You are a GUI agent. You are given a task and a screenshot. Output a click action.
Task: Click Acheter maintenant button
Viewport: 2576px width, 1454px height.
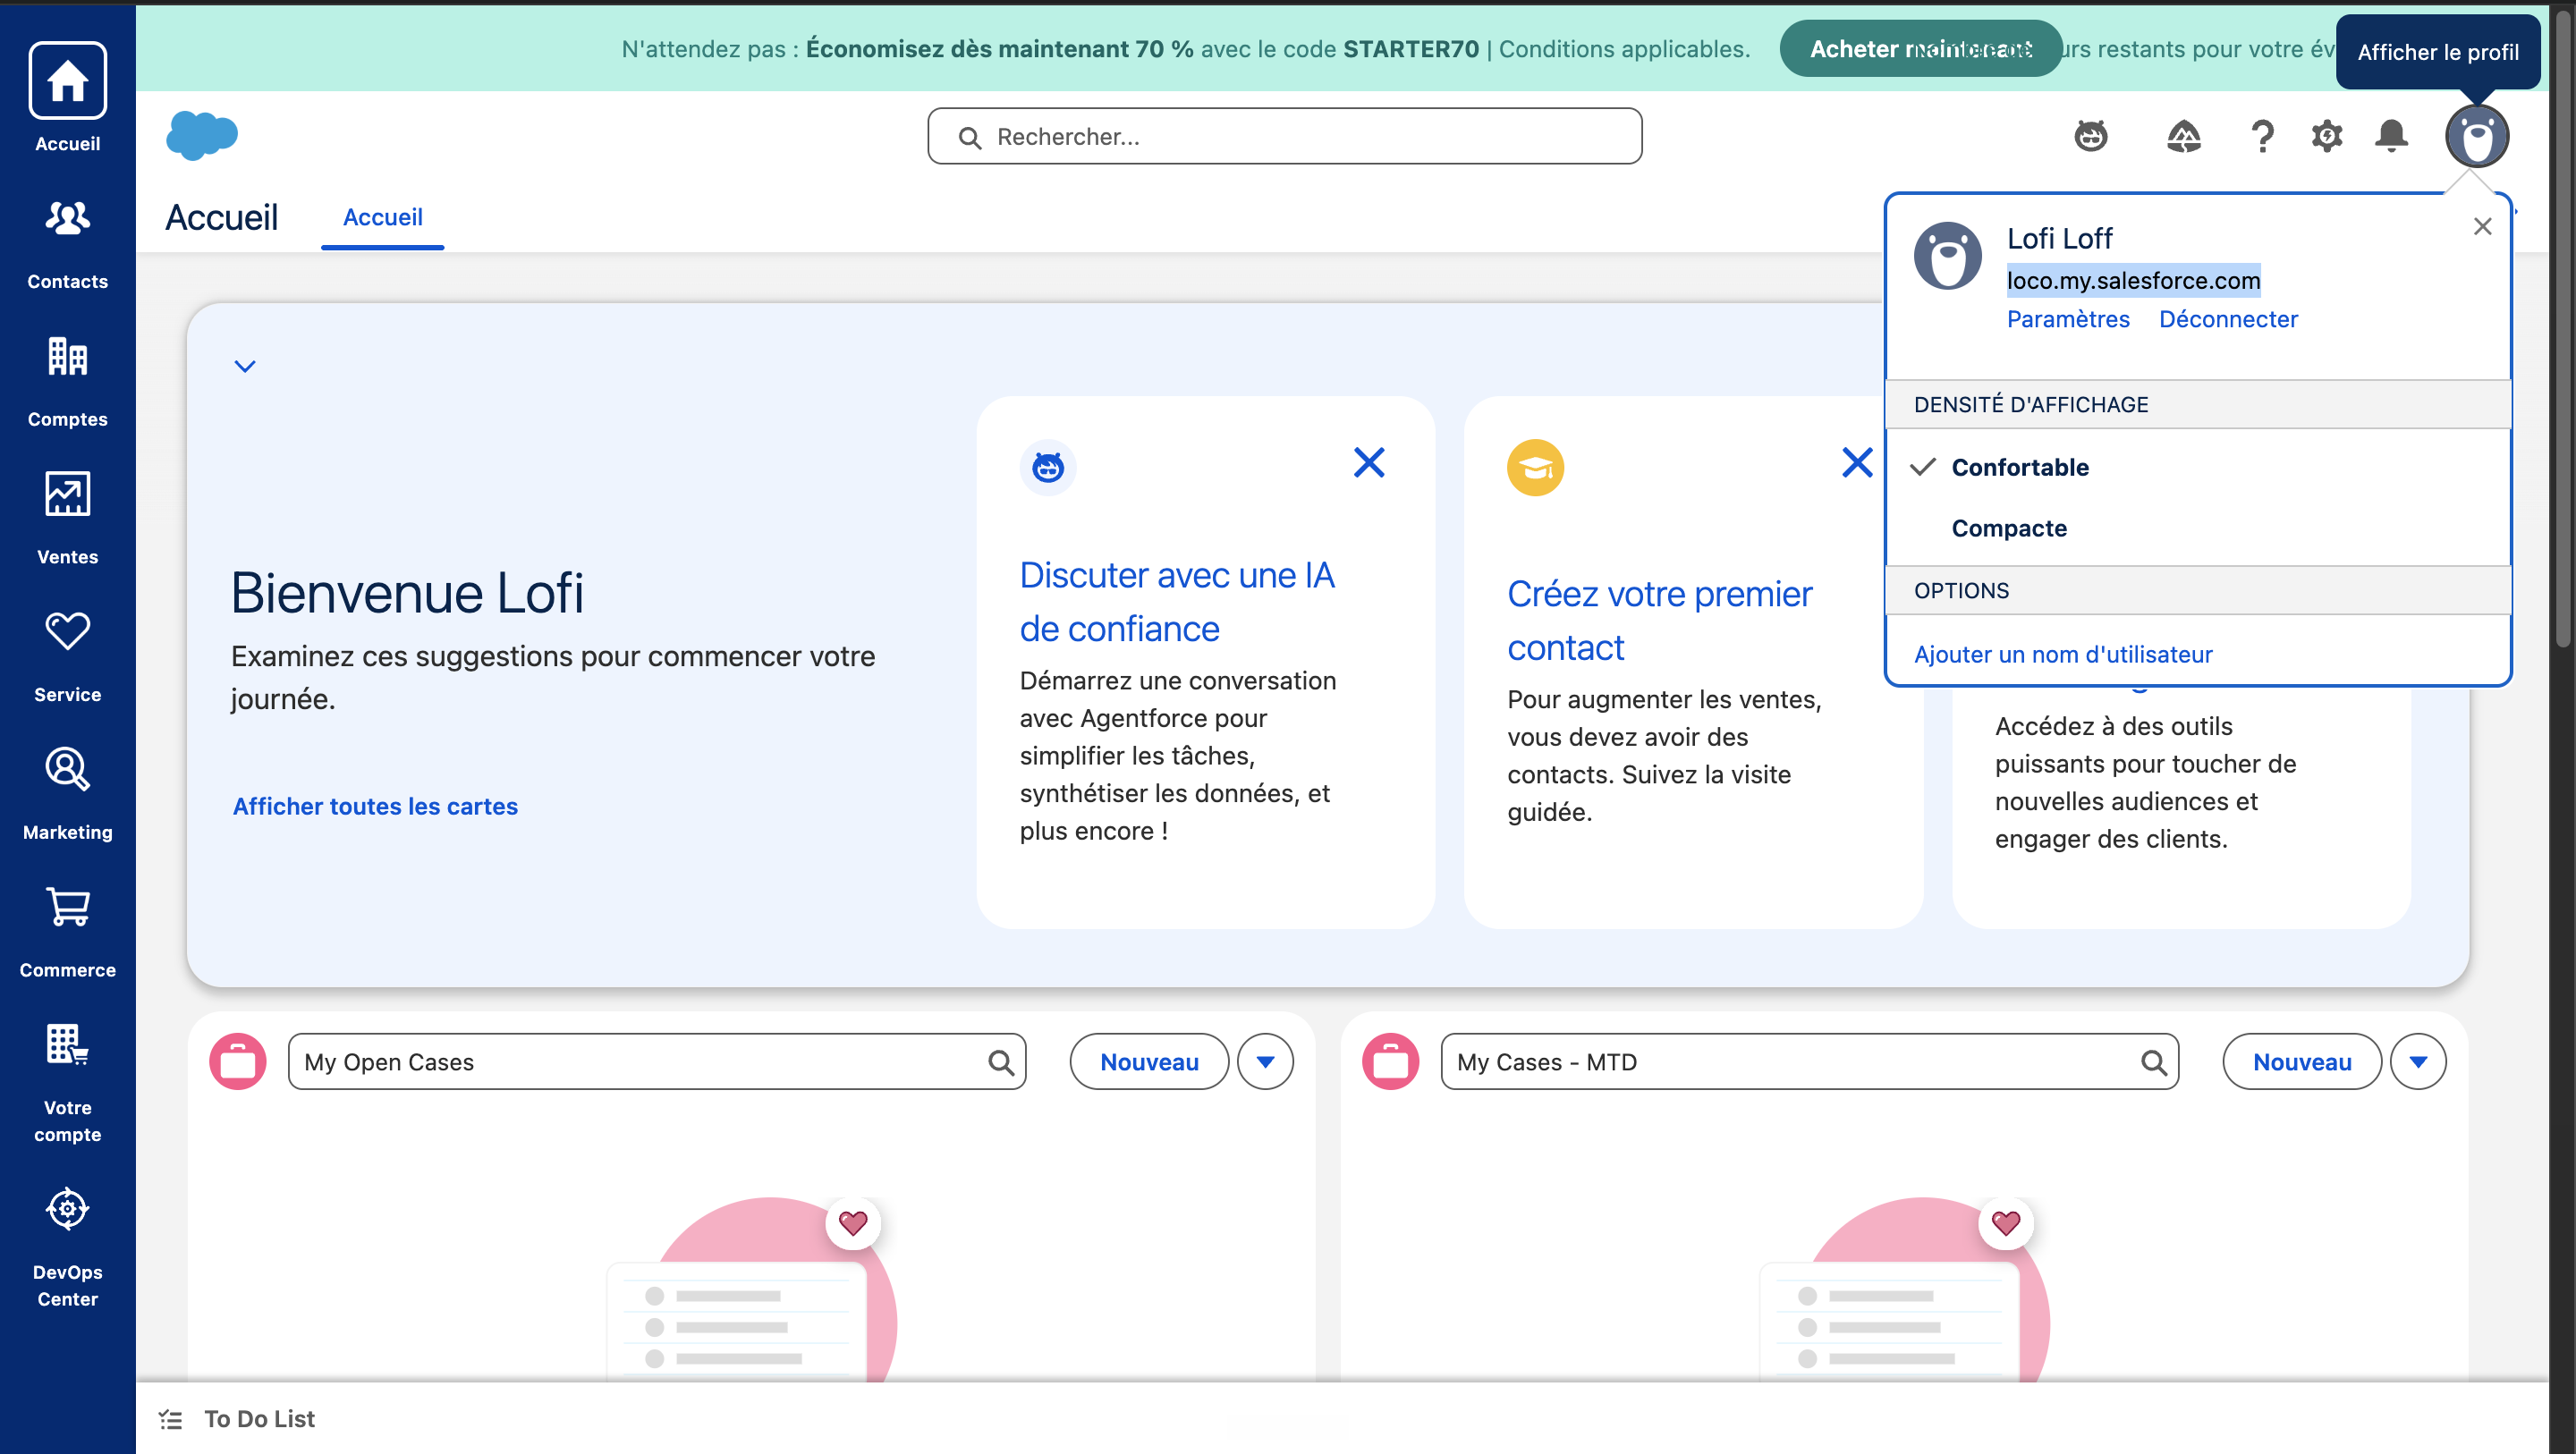point(1920,48)
